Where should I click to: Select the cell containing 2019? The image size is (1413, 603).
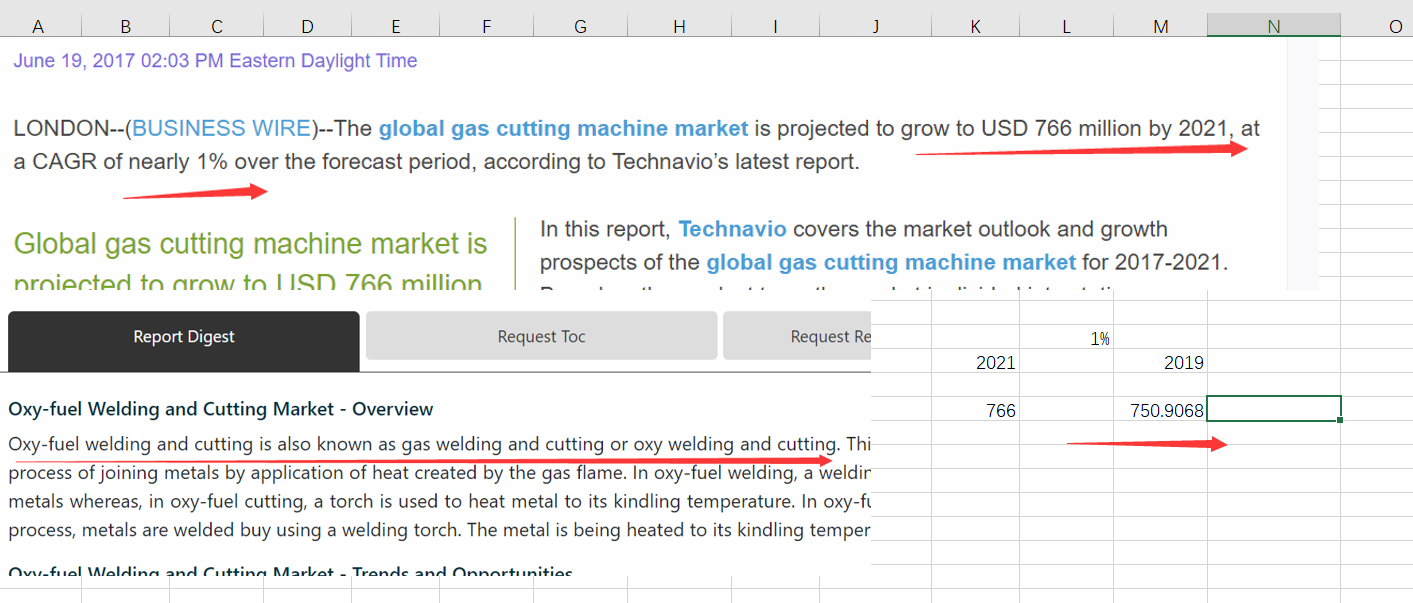[x=1161, y=362]
